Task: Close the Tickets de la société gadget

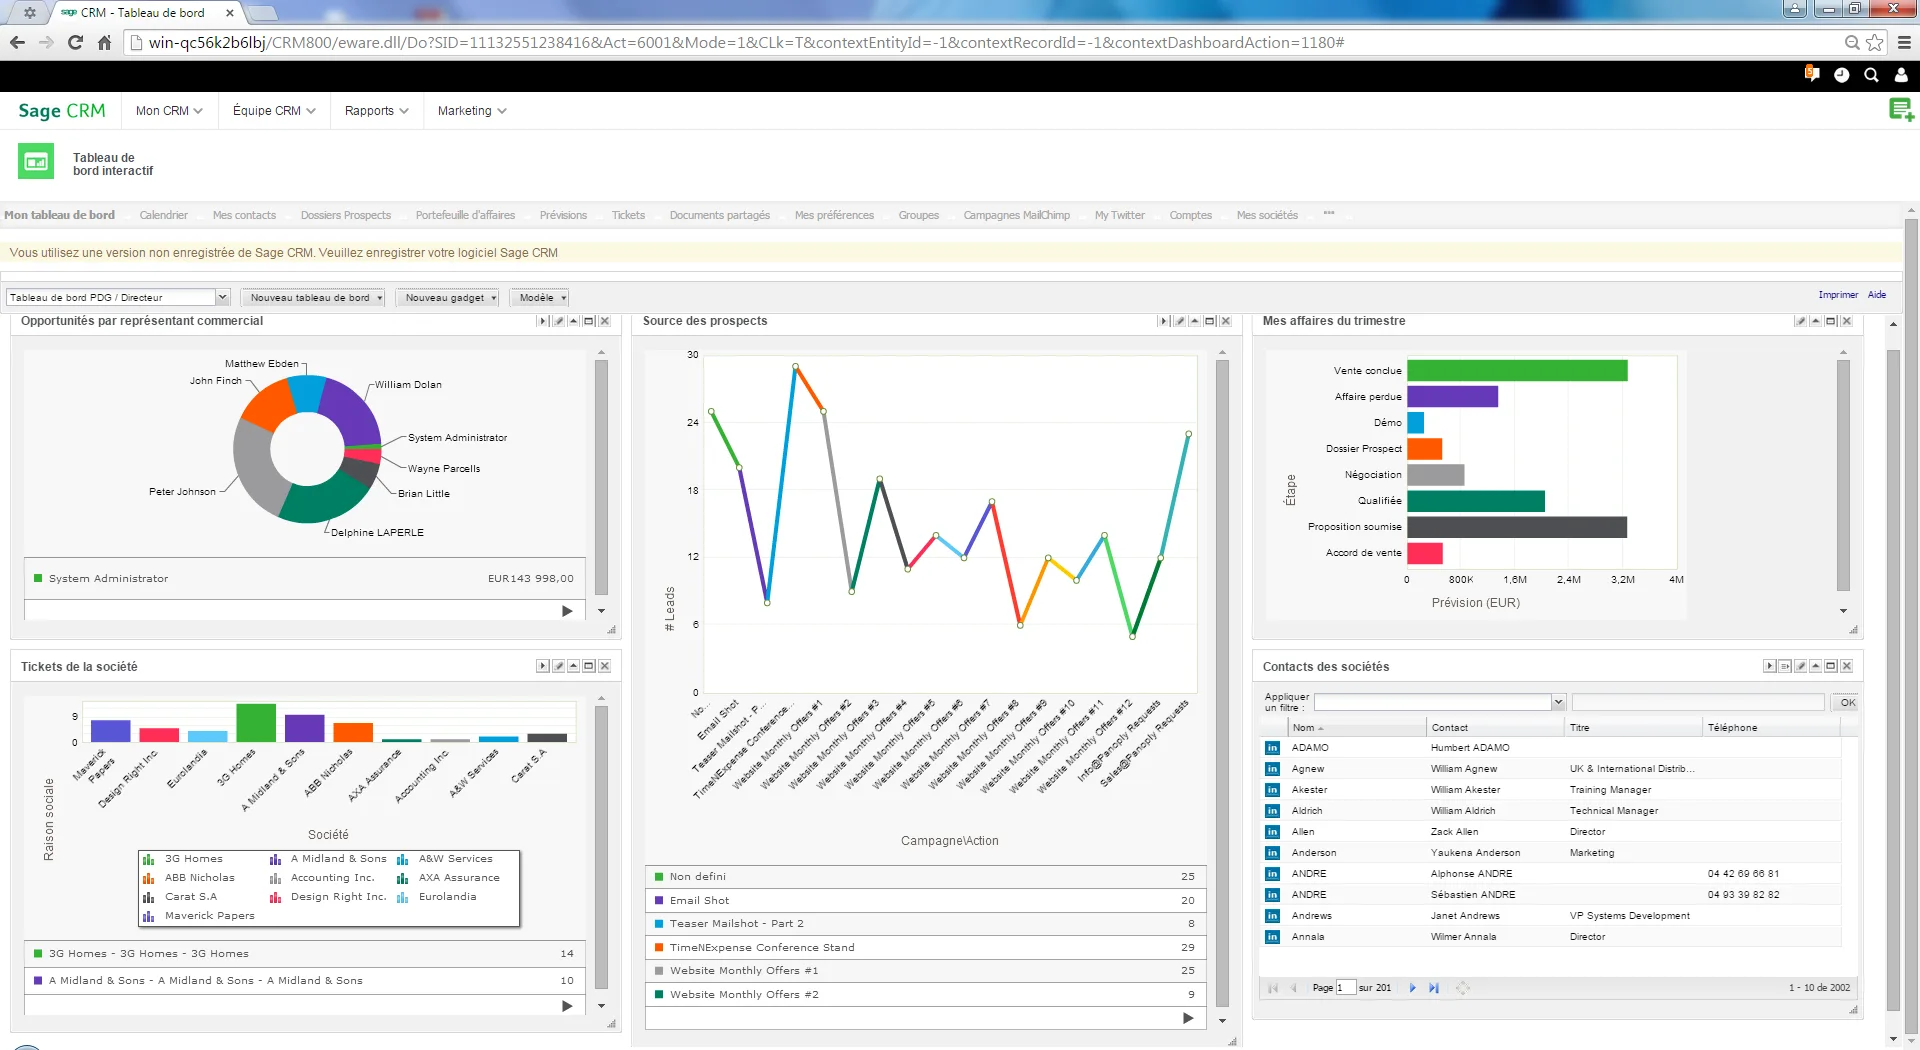Action: (604, 666)
